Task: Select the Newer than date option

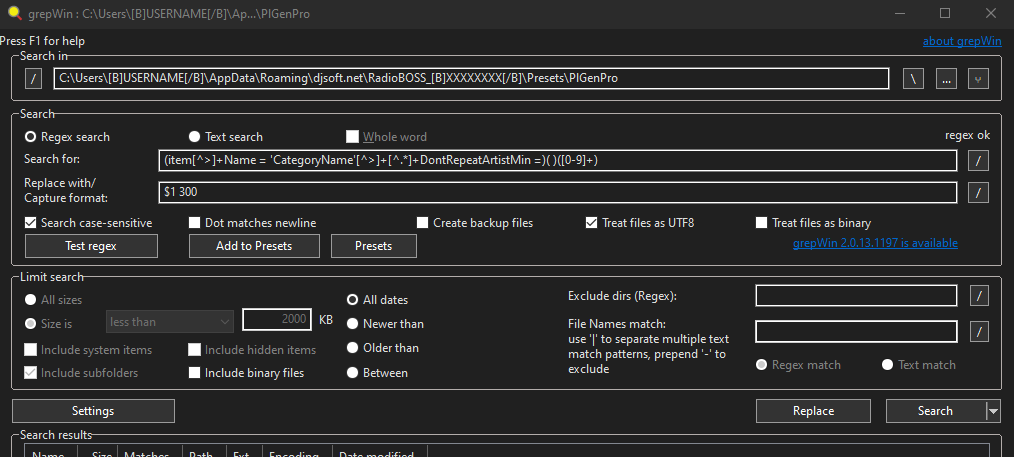Action: 353,324
